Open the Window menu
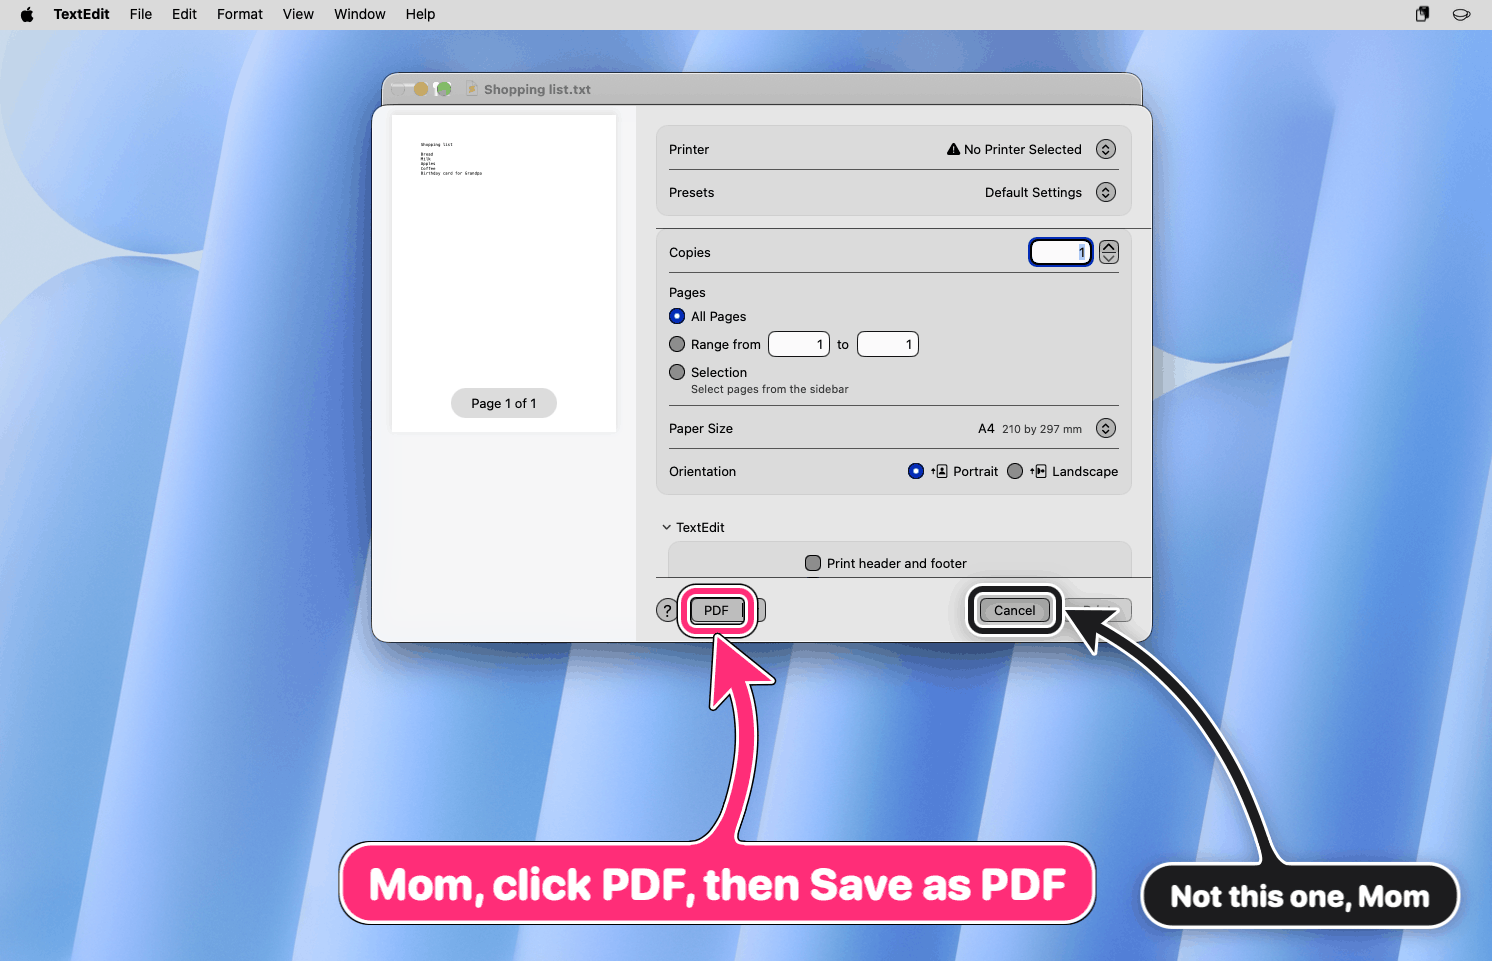1492x961 pixels. pos(360,14)
